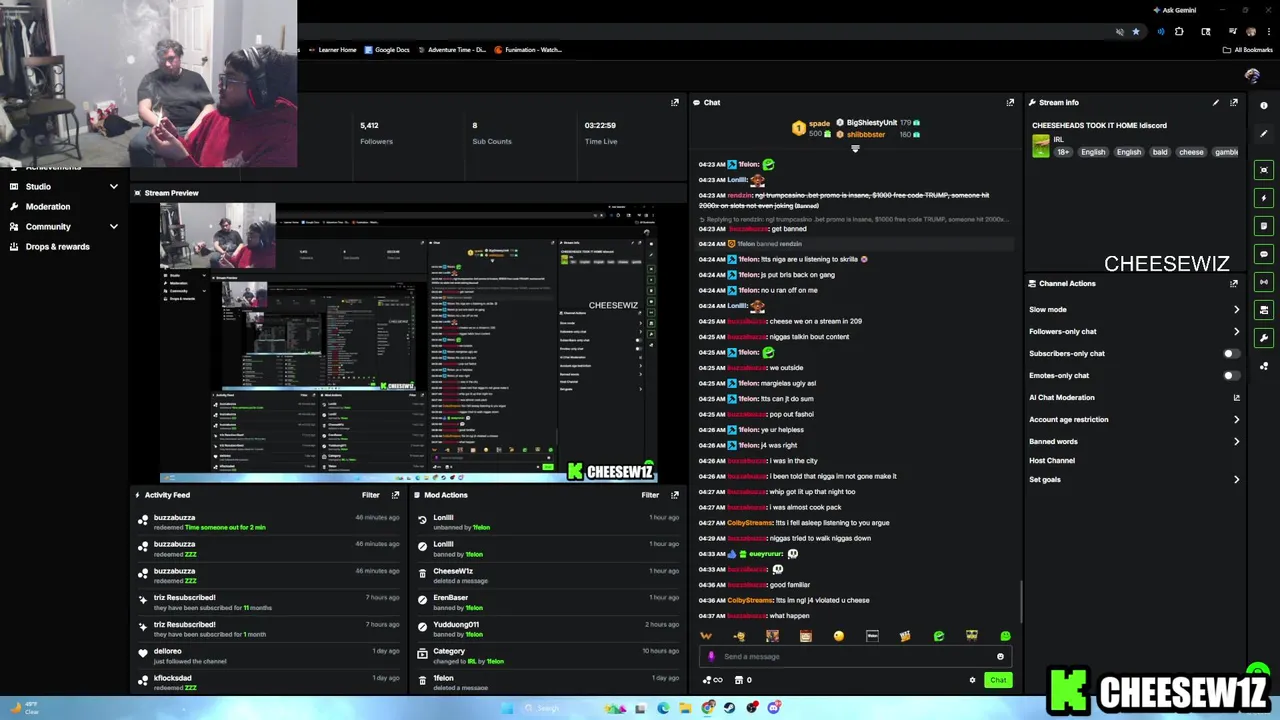Insert the SpongeBob quick emote

[x=972, y=636]
